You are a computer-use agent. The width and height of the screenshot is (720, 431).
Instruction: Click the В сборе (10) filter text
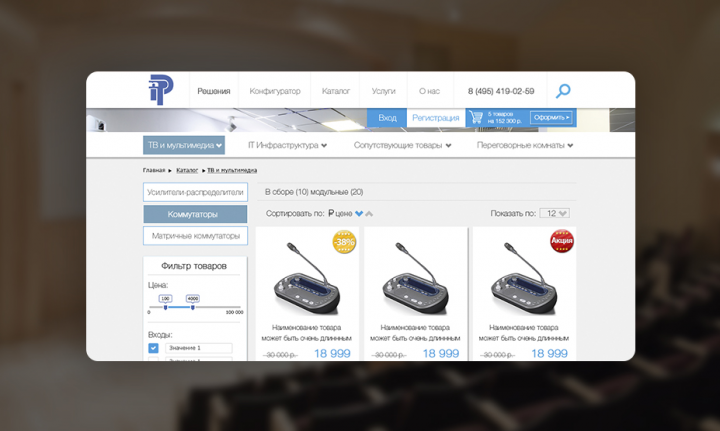click(287, 192)
